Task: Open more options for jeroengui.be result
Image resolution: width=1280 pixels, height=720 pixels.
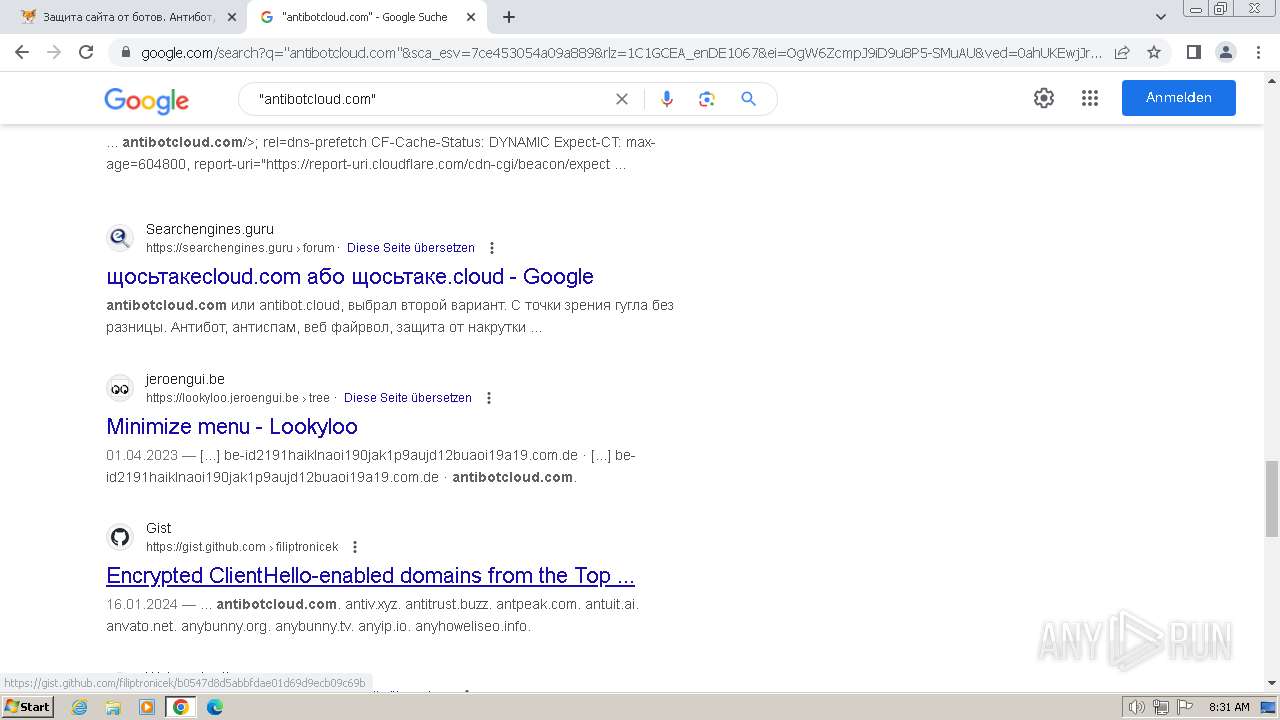Action: pos(488,398)
